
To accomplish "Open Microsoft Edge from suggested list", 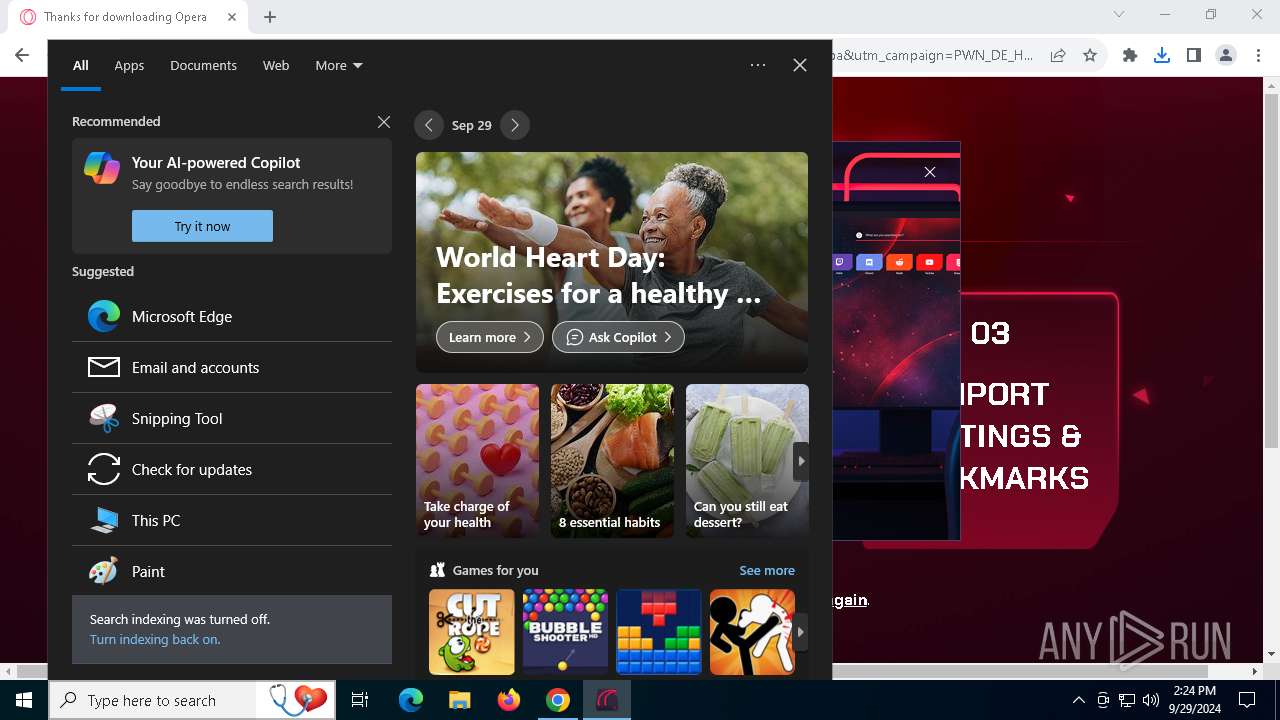I will pos(232,316).
